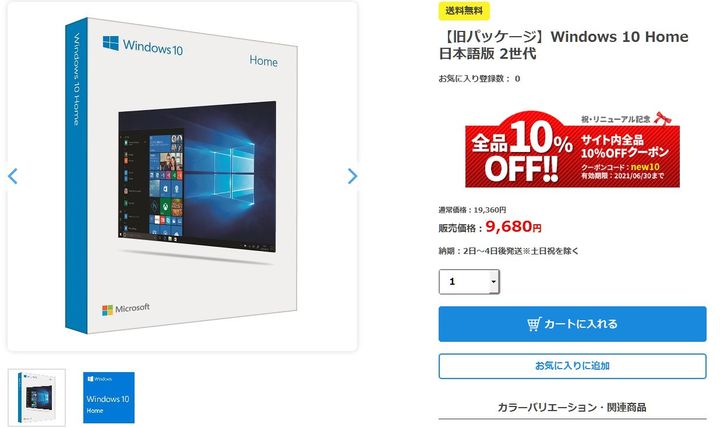Image resolution: width=720 pixels, height=428 pixels.
Task: Select the Windows 10 box thumbnail
Action: [x=37, y=397]
